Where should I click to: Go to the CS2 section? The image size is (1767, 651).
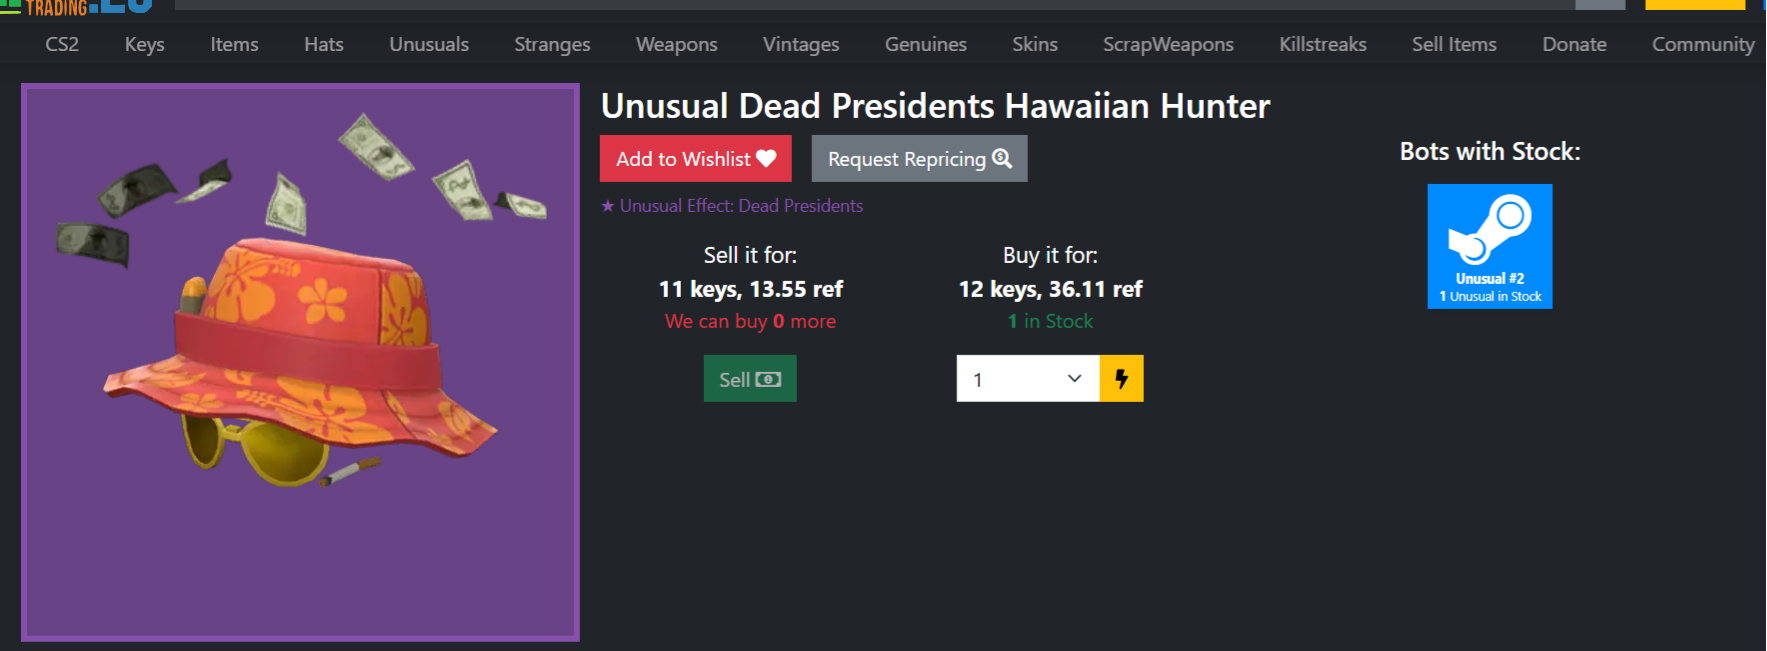62,44
